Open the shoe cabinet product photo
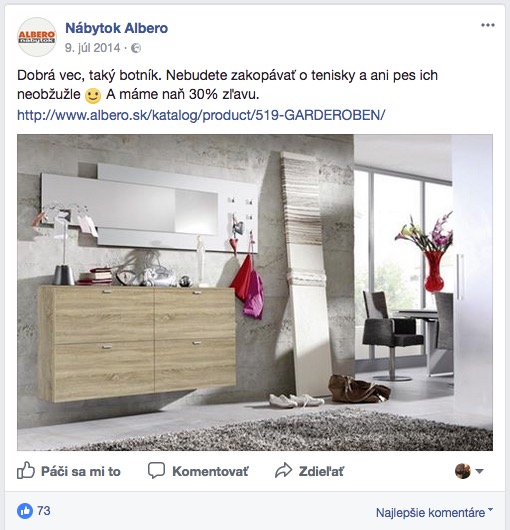The height and width of the screenshot is (530, 510). pos(255,292)
